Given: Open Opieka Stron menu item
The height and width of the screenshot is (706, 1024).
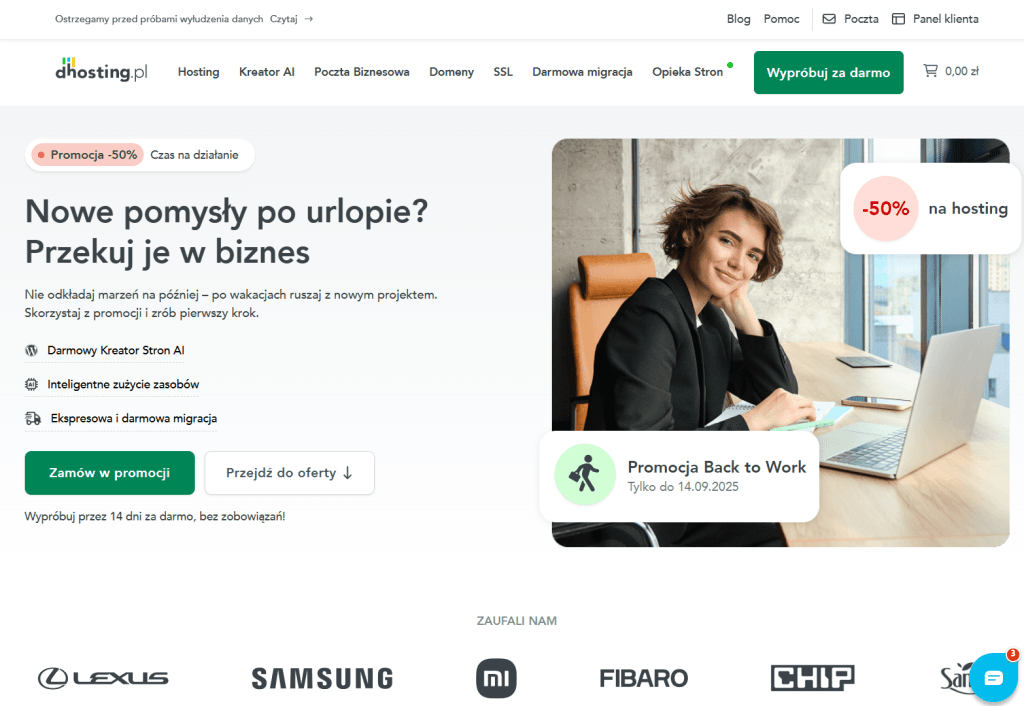Looking at the screenshot, I should [x=688, y=72].
